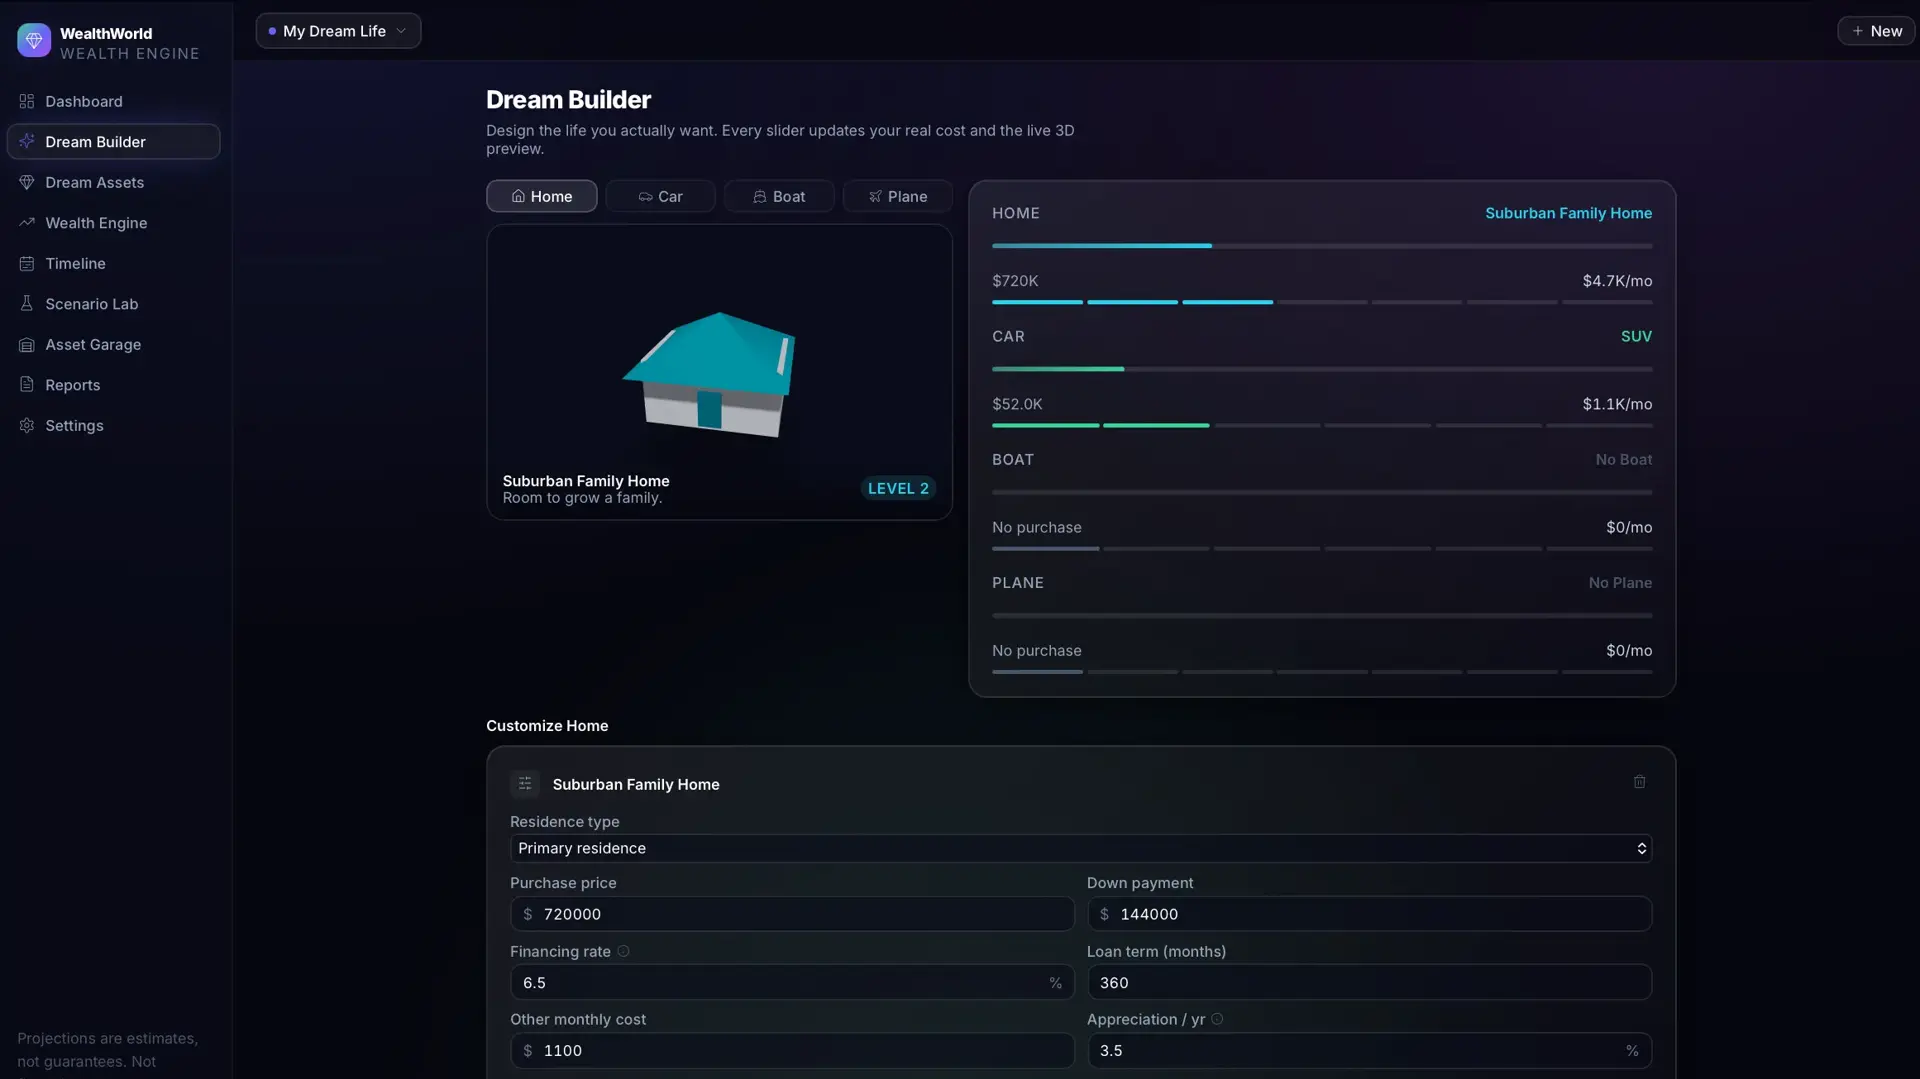1920x1079 pixels.
Task: Click the New button
Action: [x=1876, y=31]
